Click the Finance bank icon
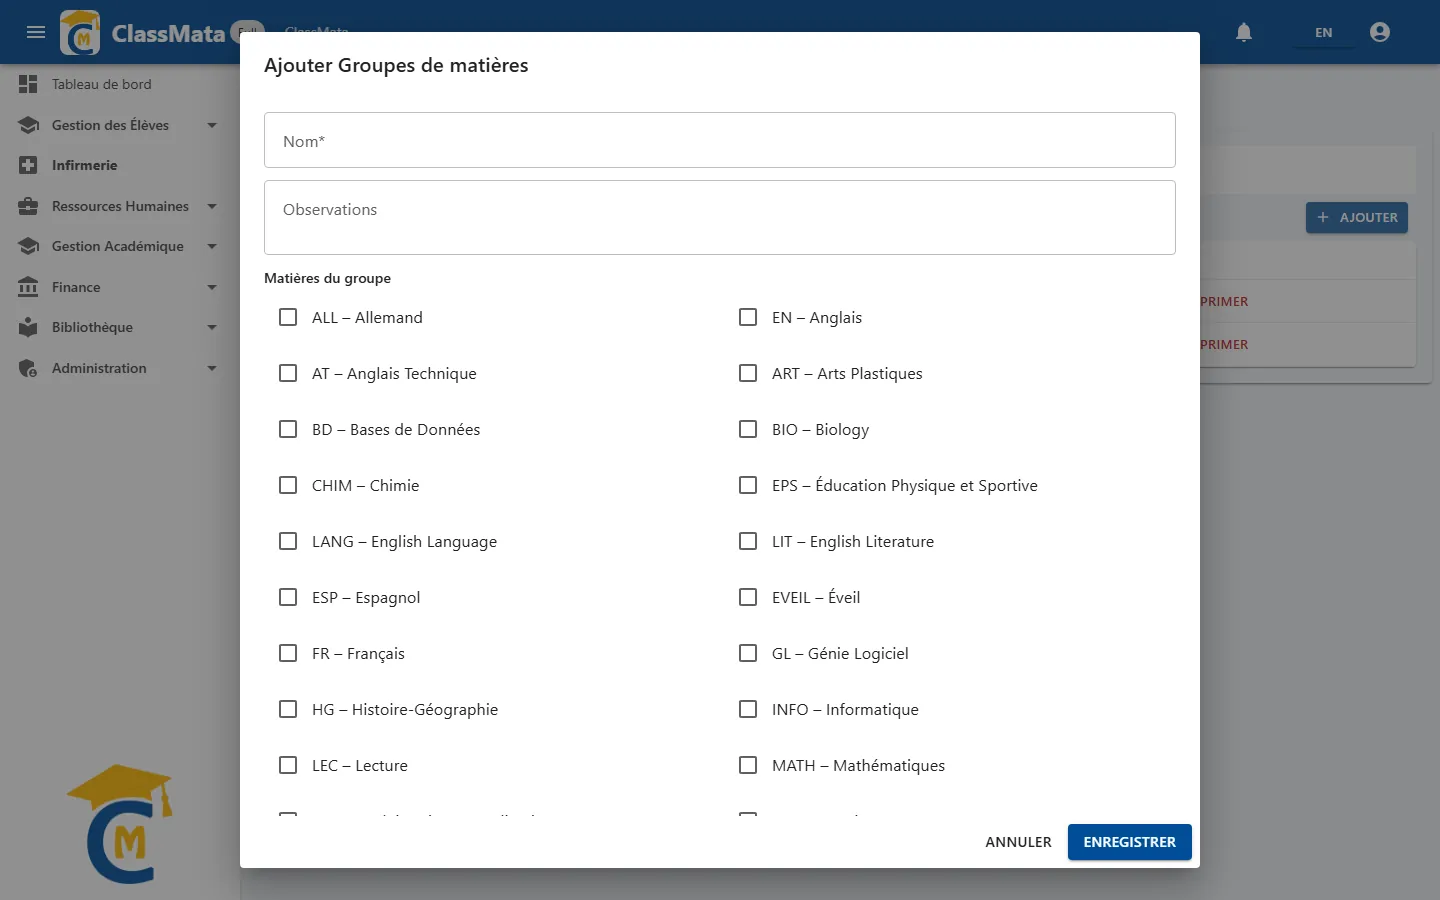Screen dimensions: 1440x900 (x=28, y=287)
